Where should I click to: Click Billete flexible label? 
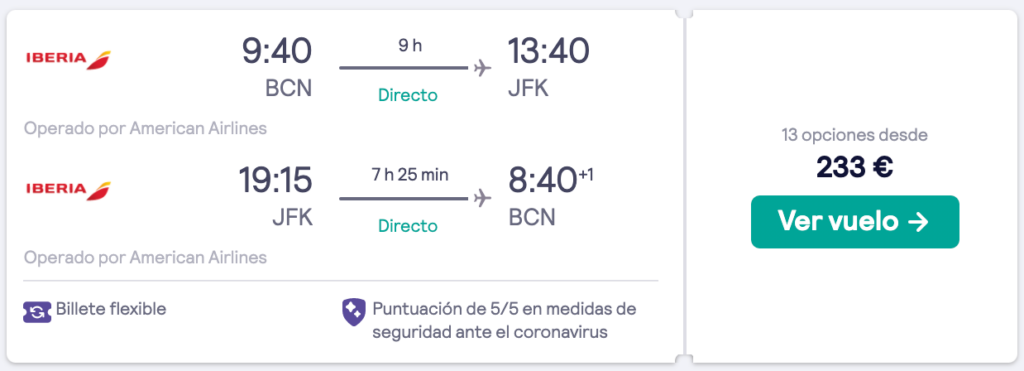(111, 309)
